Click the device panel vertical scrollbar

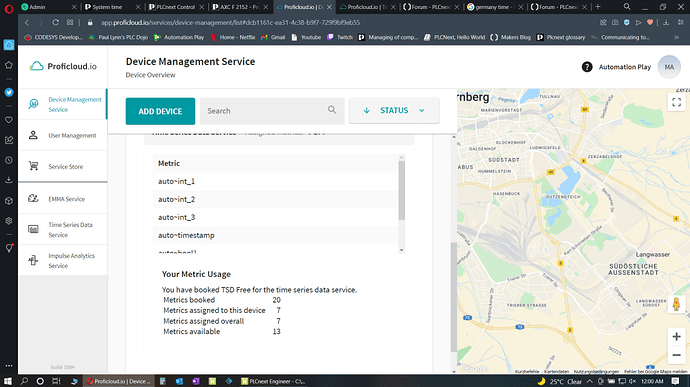coord(454,297)
